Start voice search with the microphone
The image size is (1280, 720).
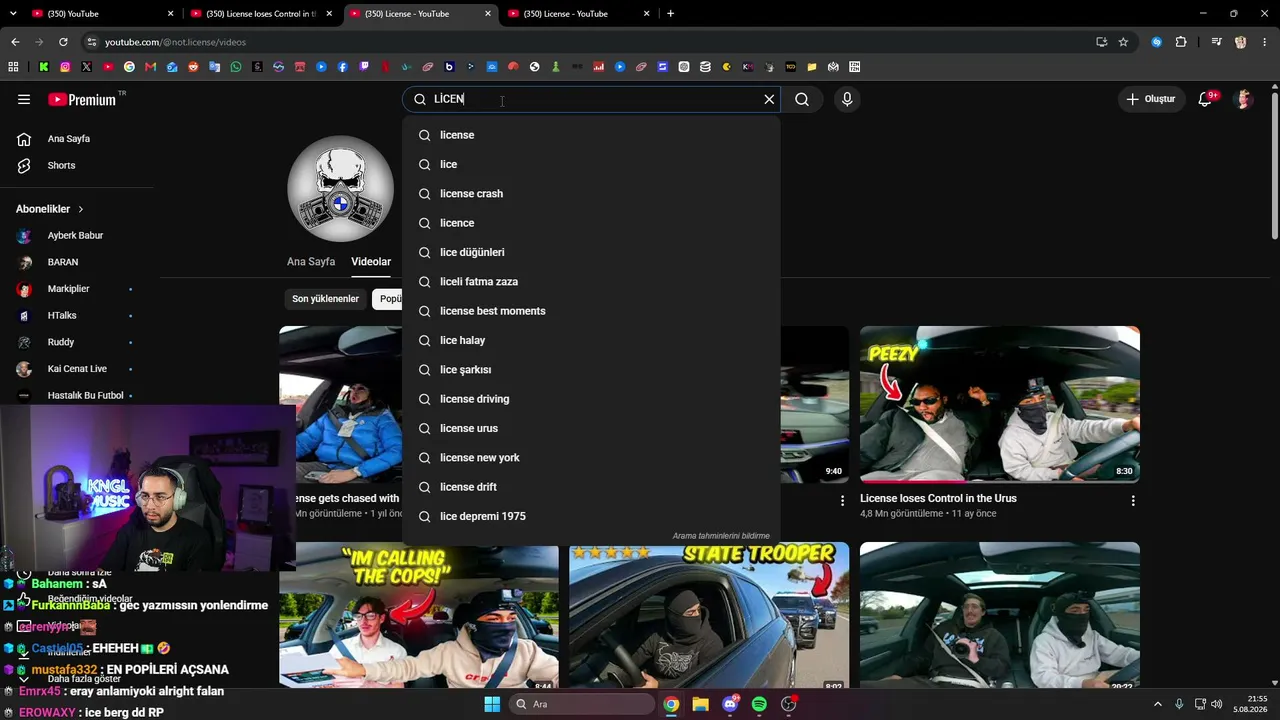847,99
